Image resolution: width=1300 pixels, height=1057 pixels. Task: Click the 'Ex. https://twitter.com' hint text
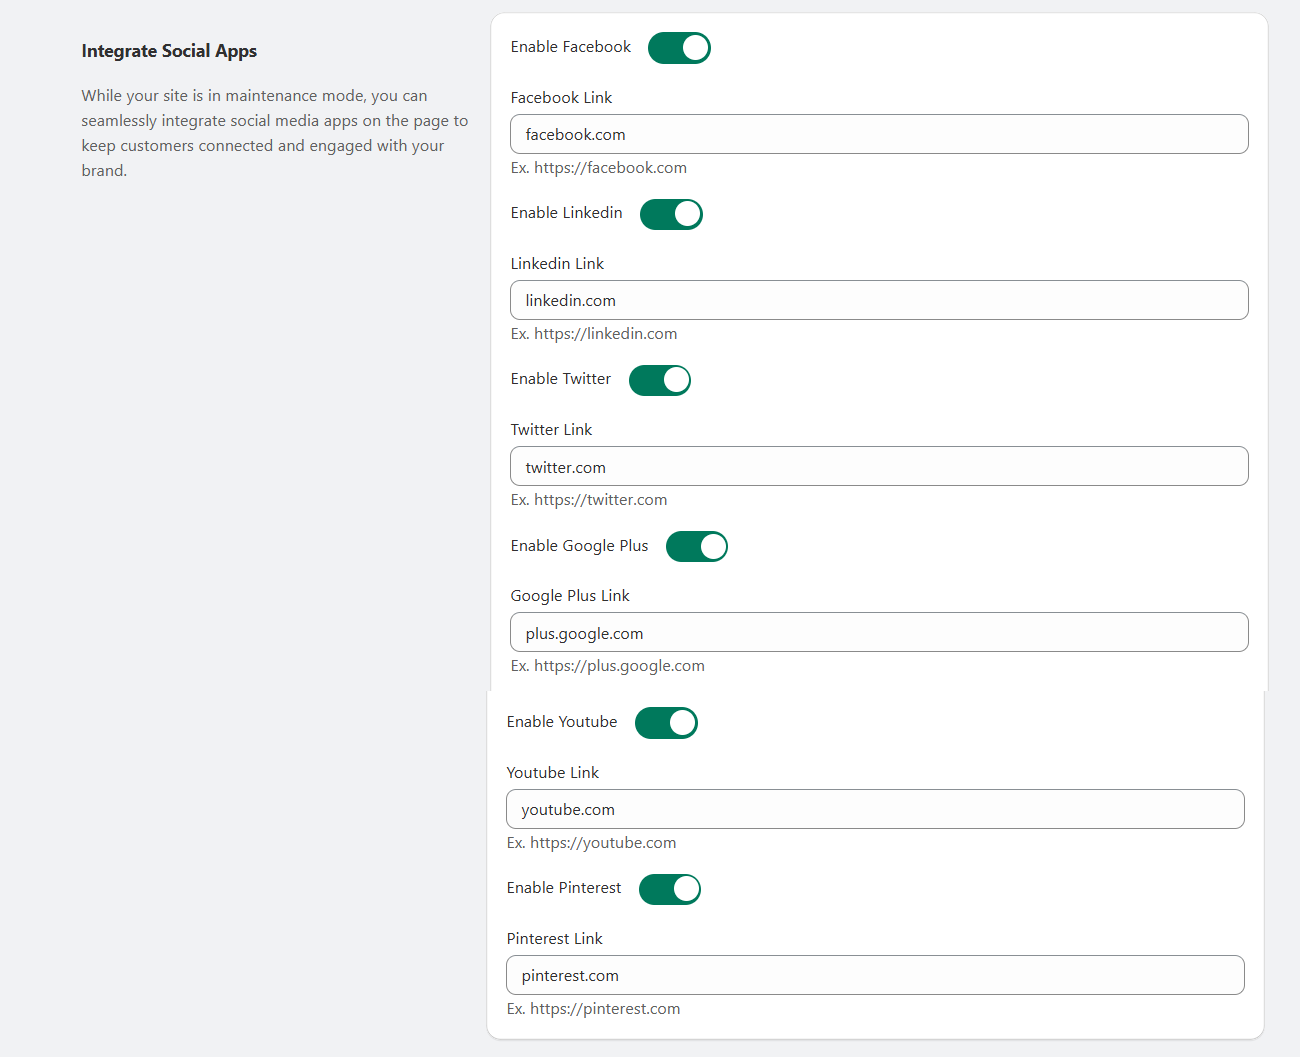[x=588, y=500]
